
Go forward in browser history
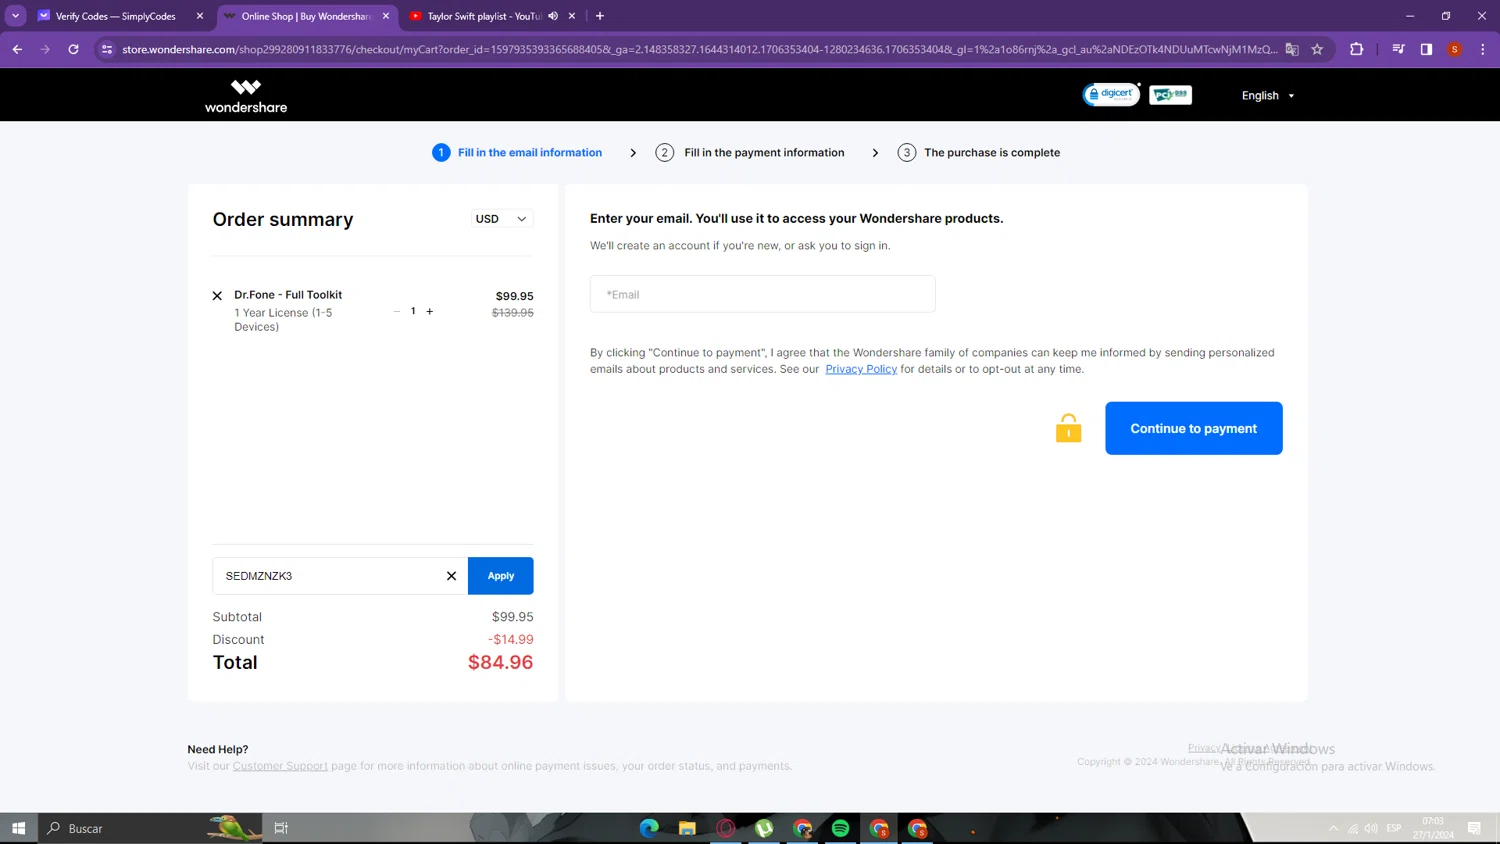click(45, 49)
